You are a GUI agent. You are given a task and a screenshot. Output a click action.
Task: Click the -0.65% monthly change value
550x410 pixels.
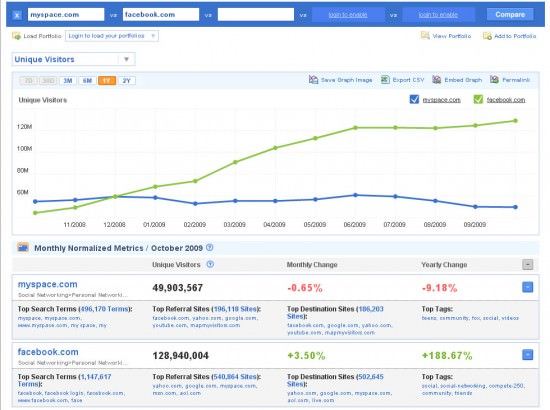(305, 288)
